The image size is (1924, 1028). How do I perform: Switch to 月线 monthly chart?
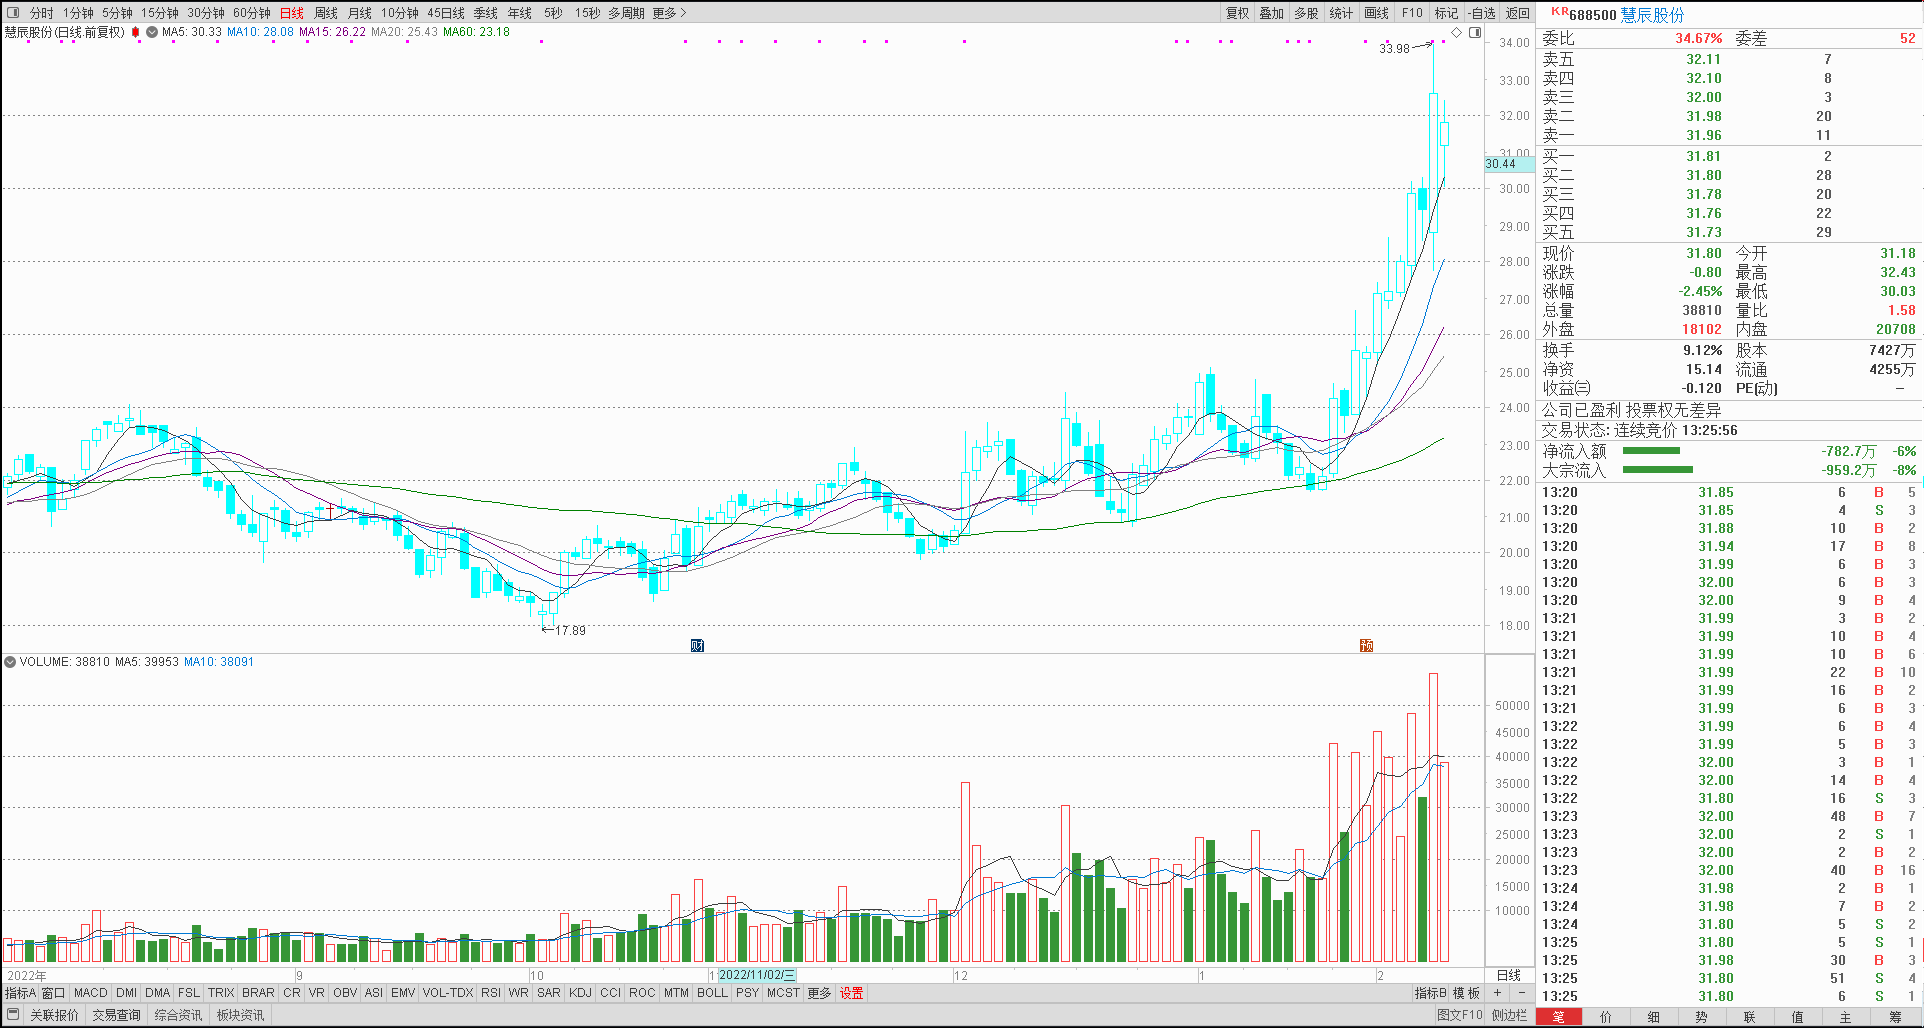coord(360,13)
